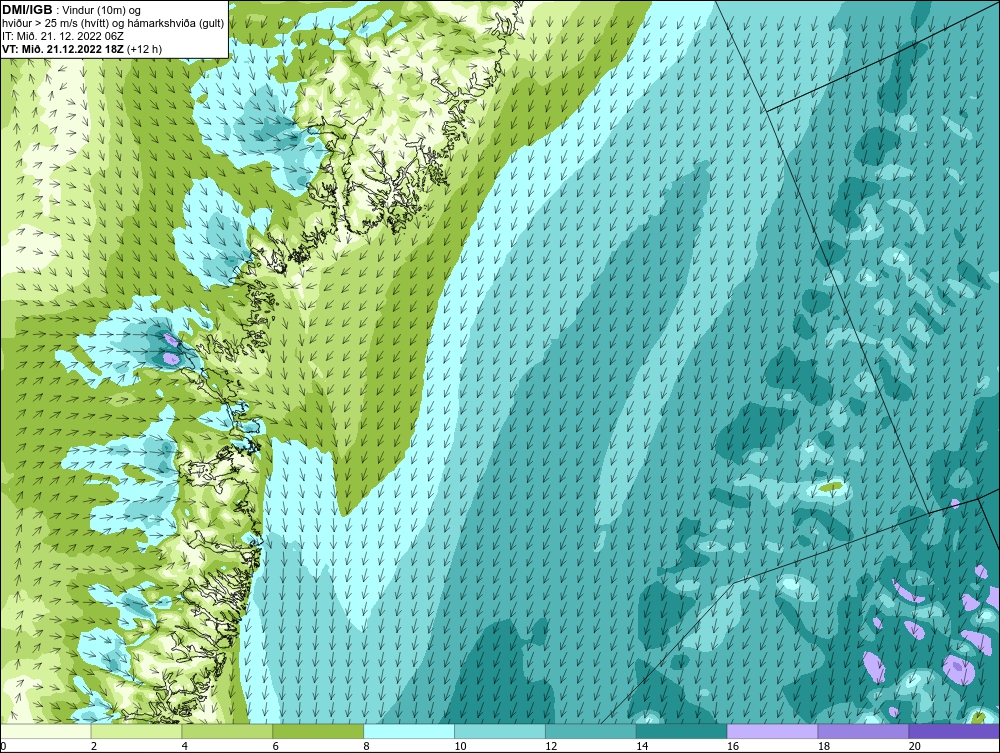The image size is (1000, 753).
Task: Click the 10–12 m/s light teal swatch
Action: point(500,731)
